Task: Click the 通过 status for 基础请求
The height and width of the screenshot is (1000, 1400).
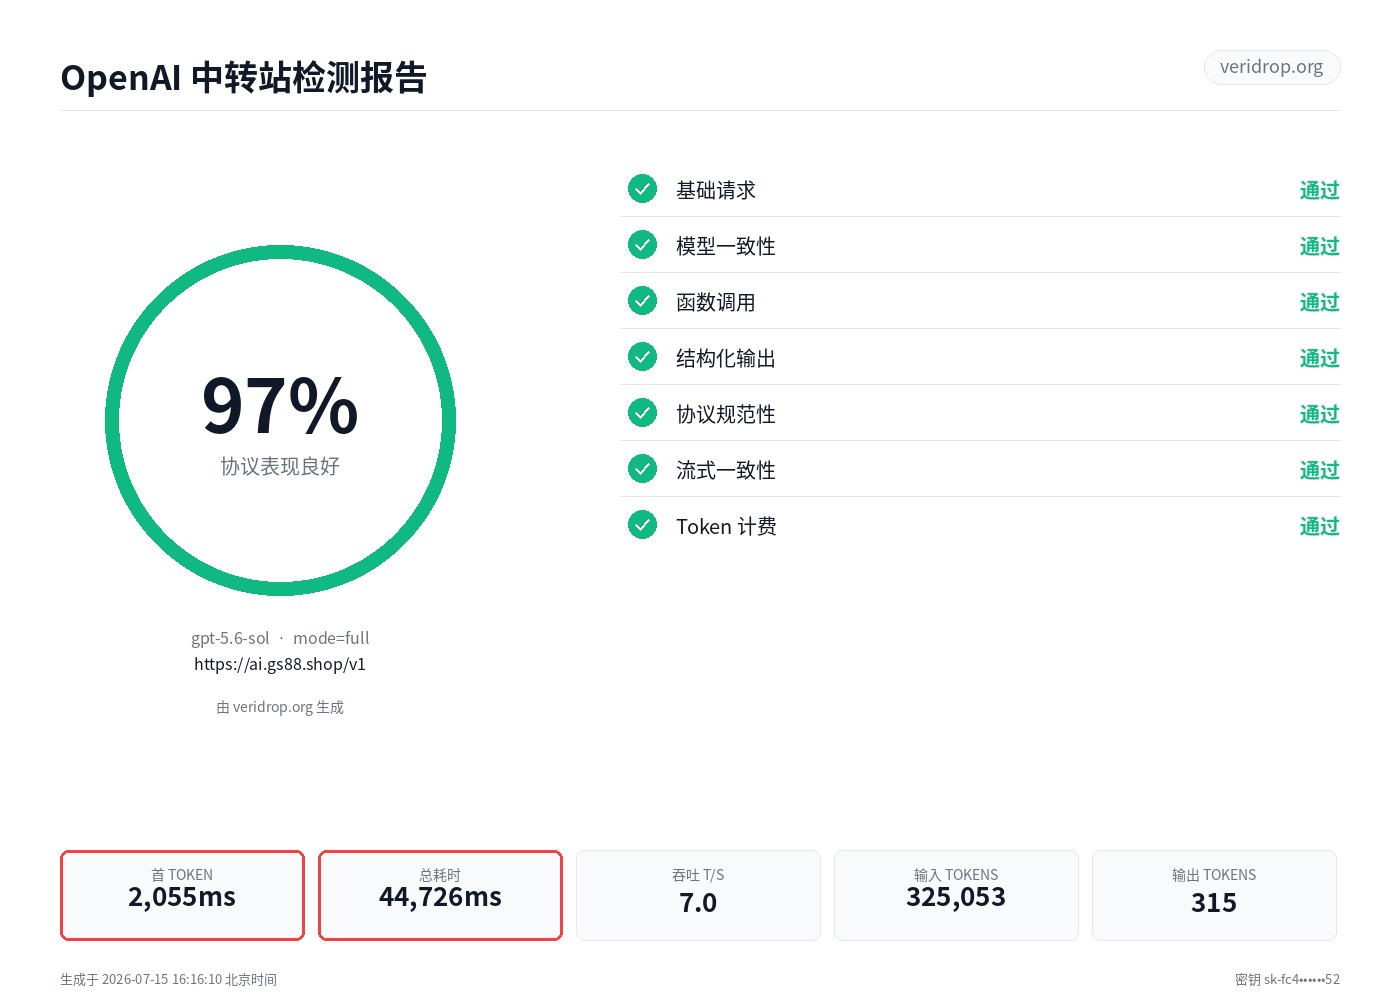Action: pos(1319,190)
